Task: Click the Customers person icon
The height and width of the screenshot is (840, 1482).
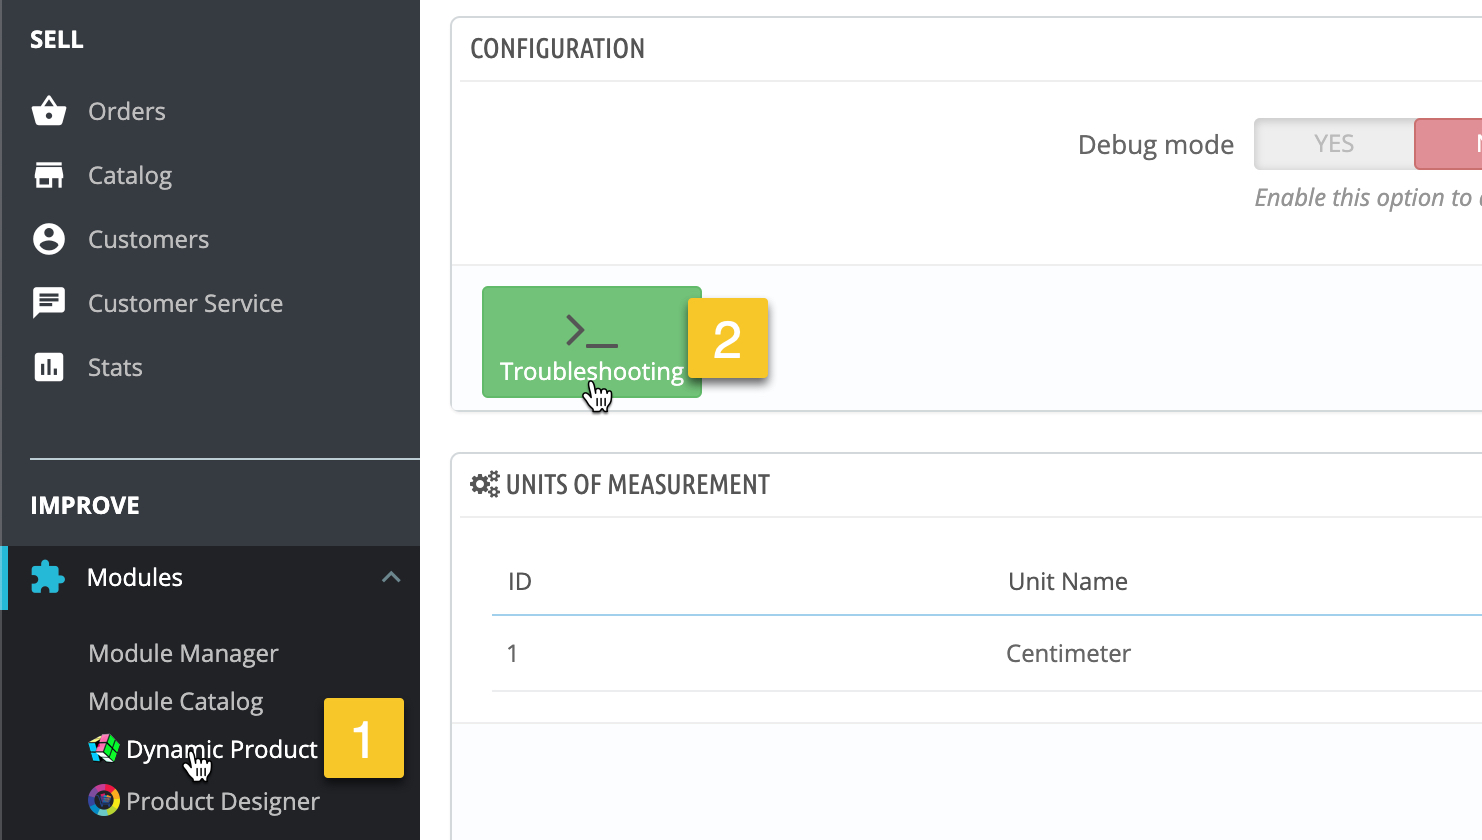Action: [48, 239]
